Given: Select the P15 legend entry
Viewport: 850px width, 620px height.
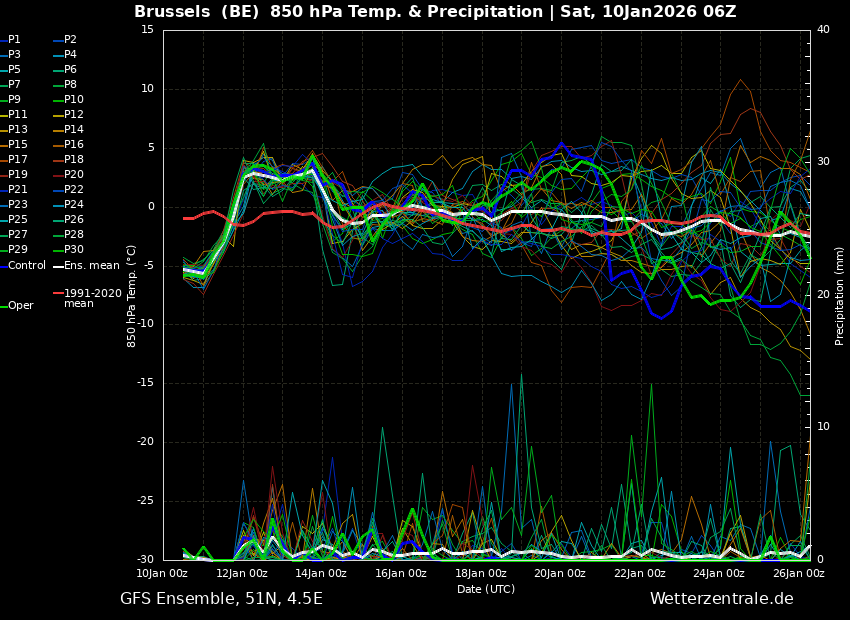Looking at the screenshot, I should click(17, 145).
